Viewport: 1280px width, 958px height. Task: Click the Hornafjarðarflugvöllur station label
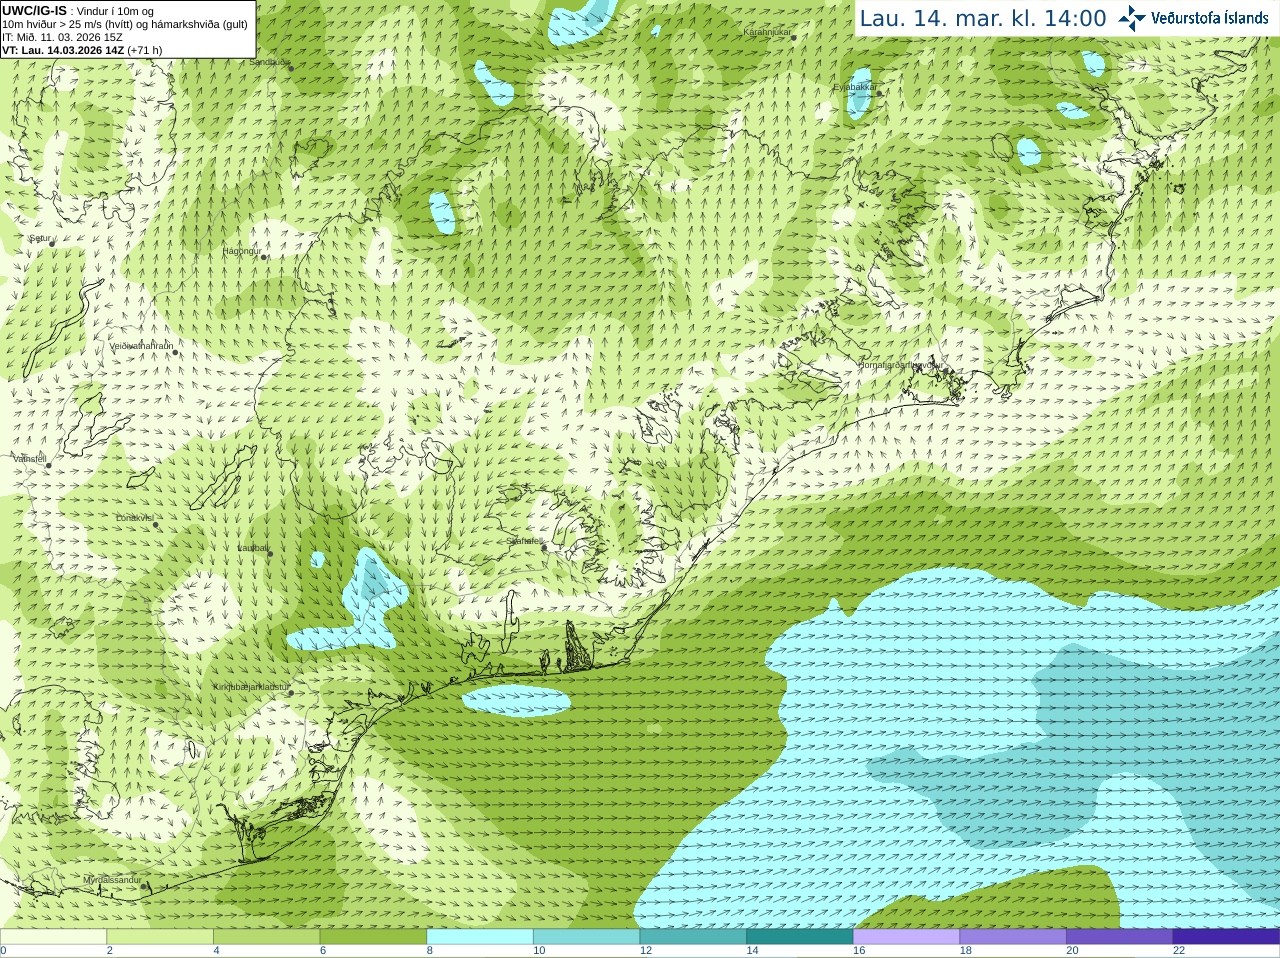coord(901,365)
